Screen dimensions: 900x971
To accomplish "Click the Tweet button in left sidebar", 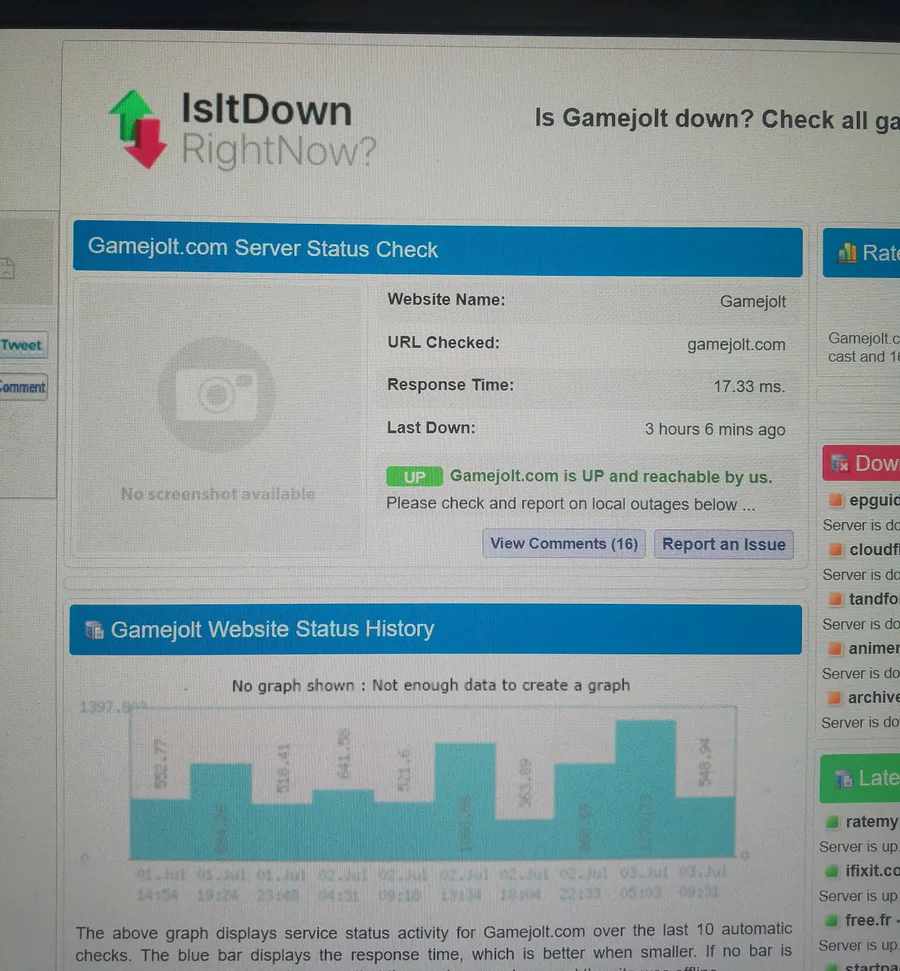I will [22, 345].
